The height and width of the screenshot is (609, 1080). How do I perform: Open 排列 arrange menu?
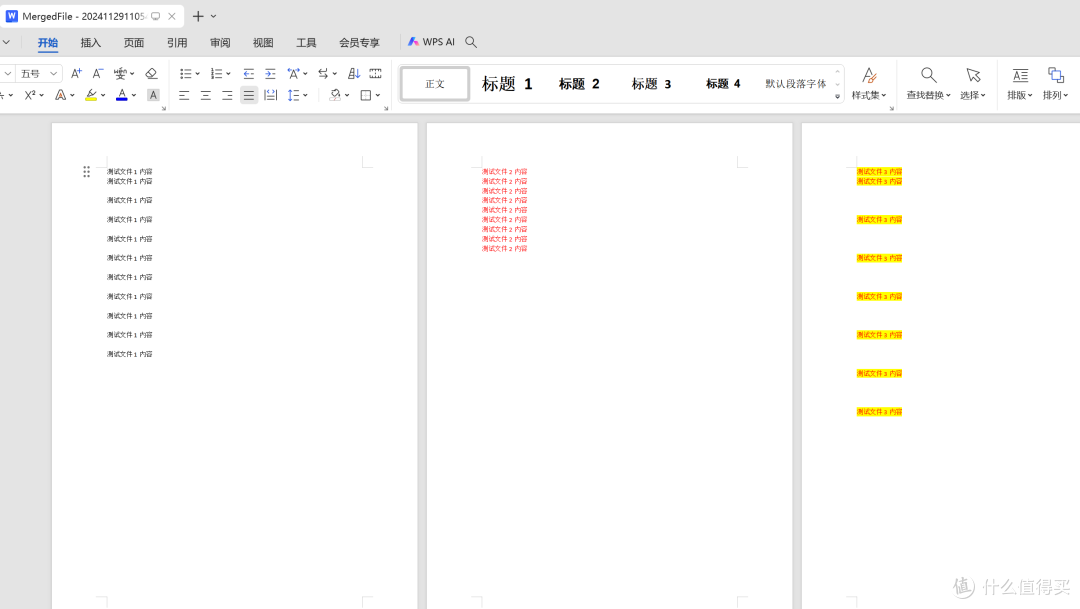(1055, 83)
